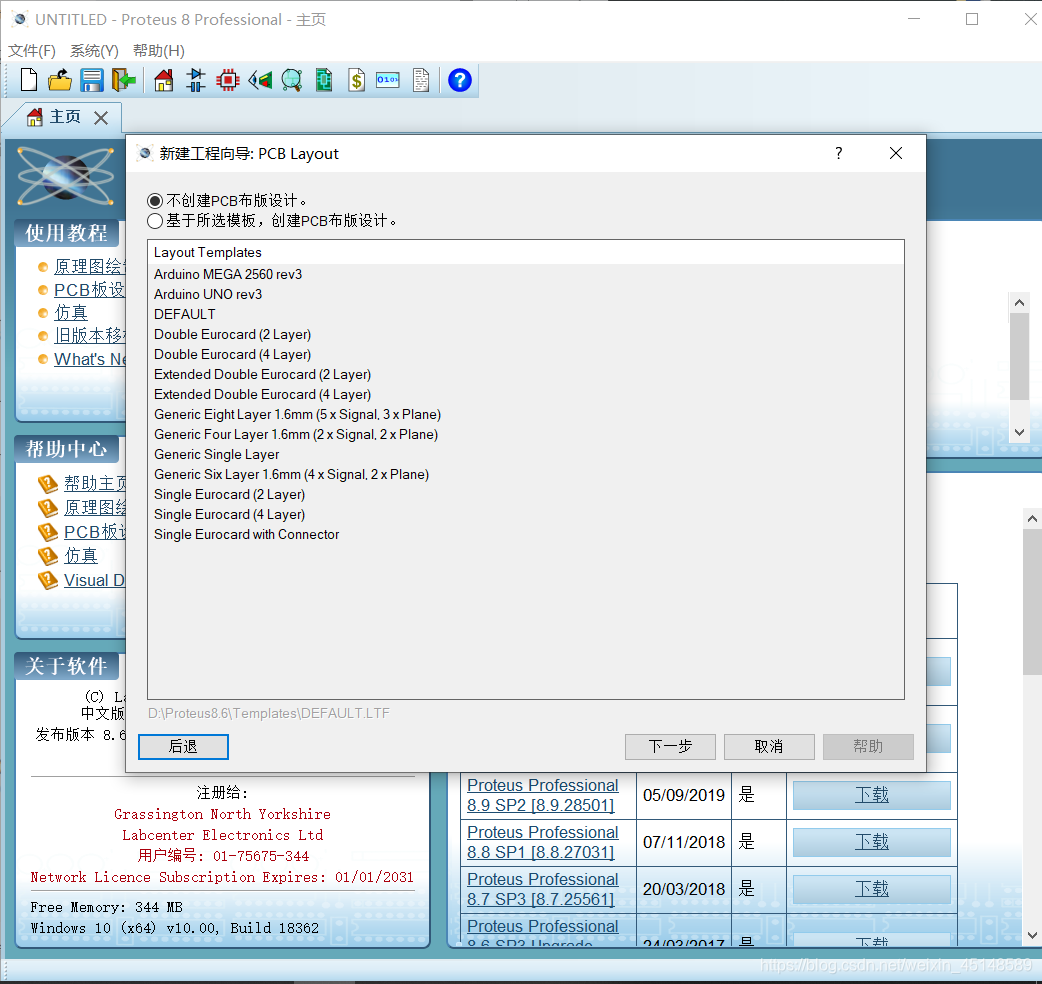Click the dialog's ? help button
The image size is (1042, 984).
coord(839,153)
